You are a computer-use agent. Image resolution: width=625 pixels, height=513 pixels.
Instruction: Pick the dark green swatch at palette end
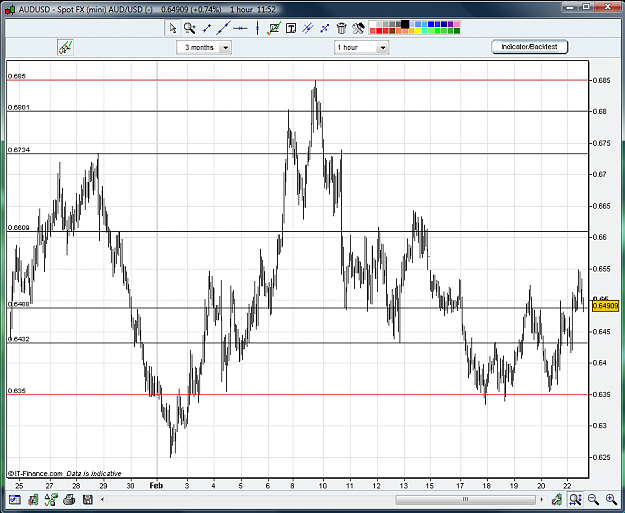[457, 31]
